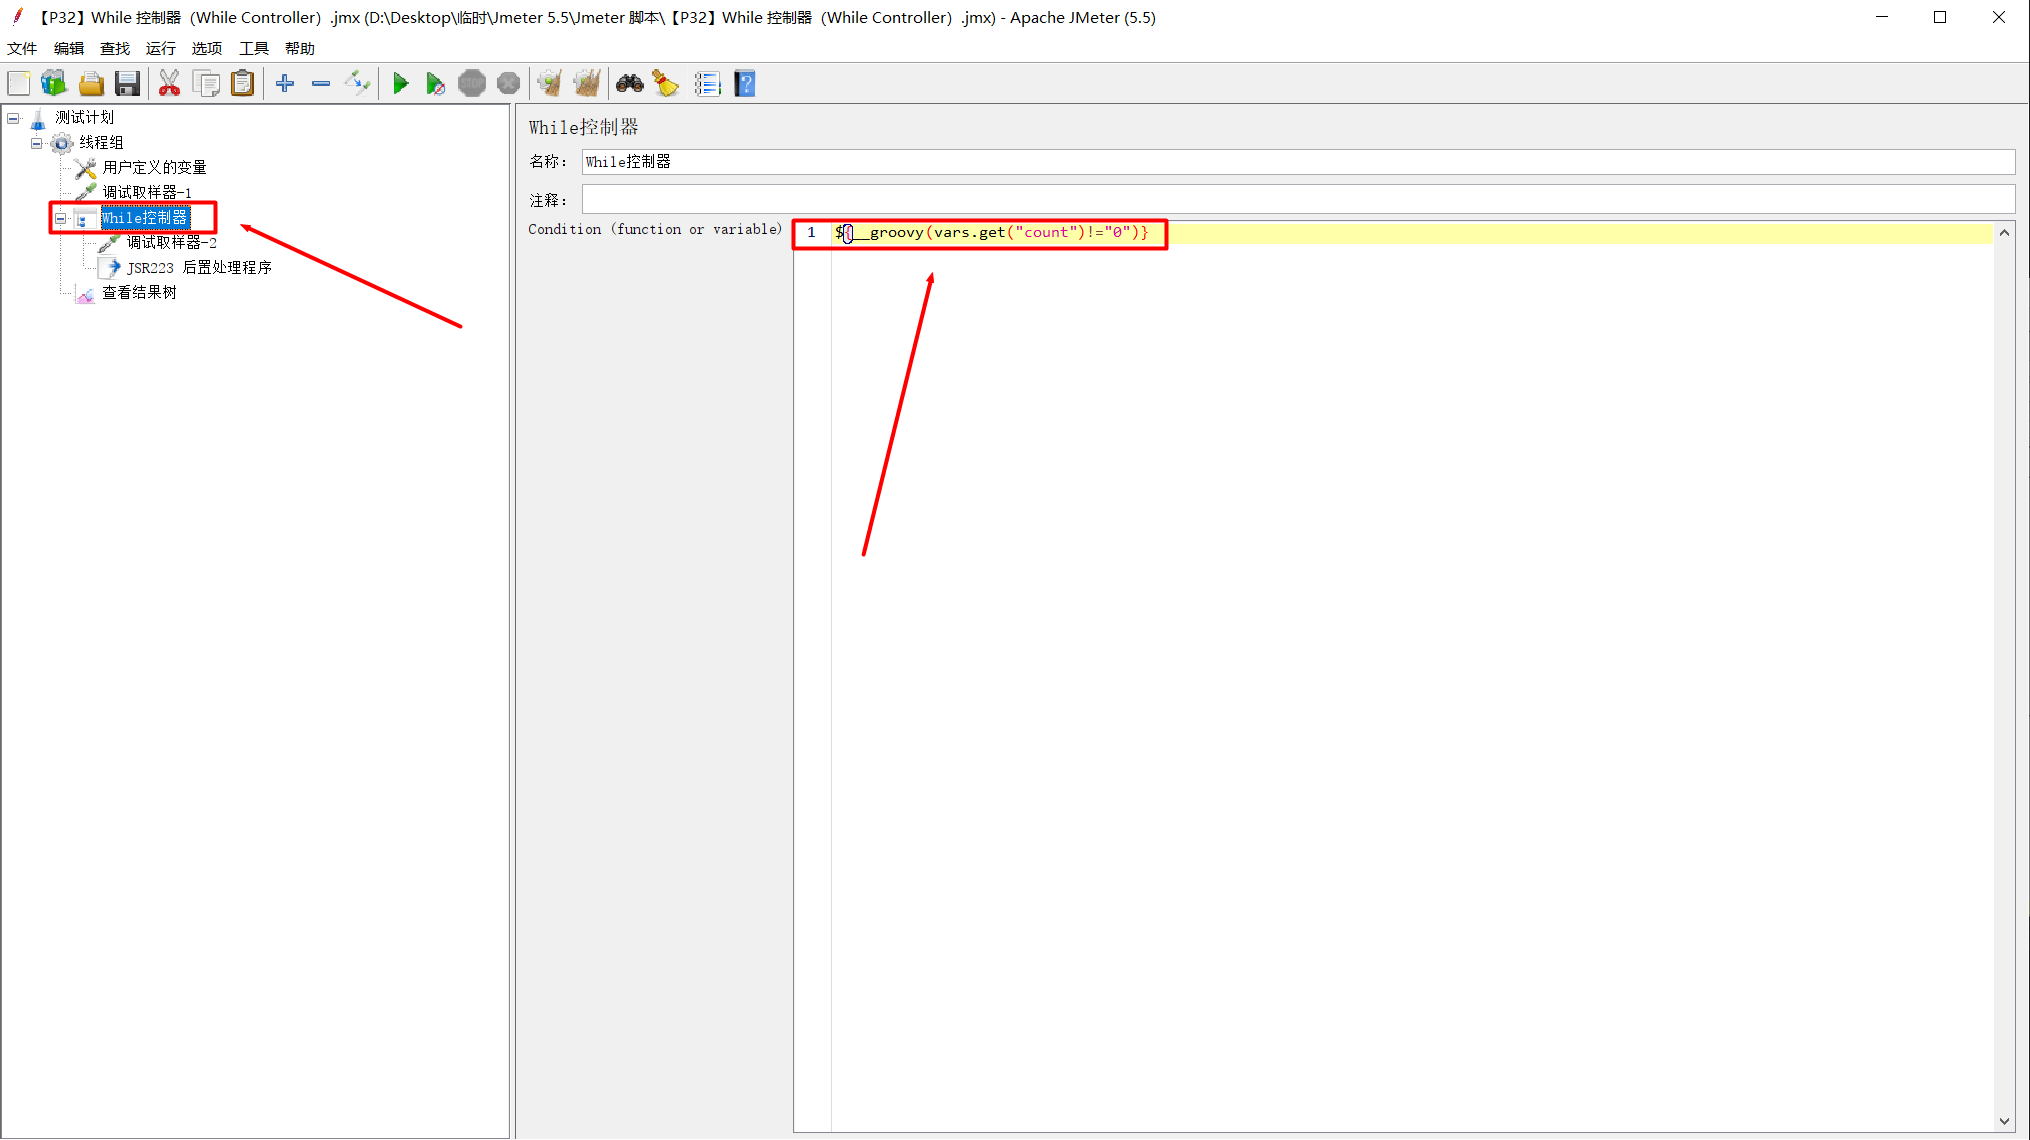Click the Stop test icon
The width and height of the screenshot is (2030, 1140).
pos(472,84)
